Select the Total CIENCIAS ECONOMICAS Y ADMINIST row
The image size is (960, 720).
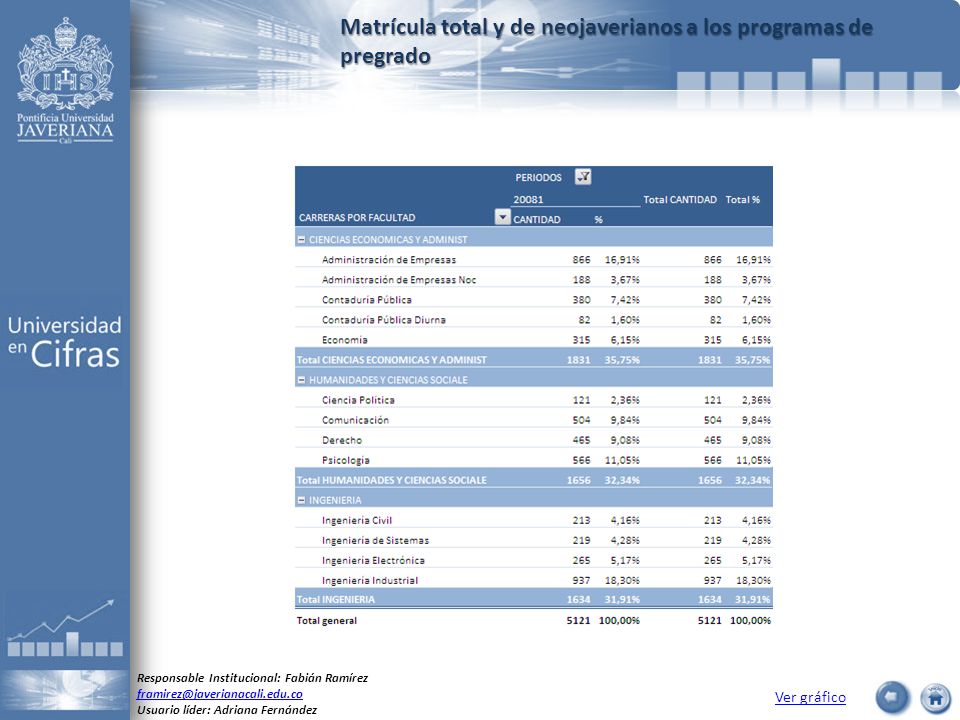tap(533, 360)
